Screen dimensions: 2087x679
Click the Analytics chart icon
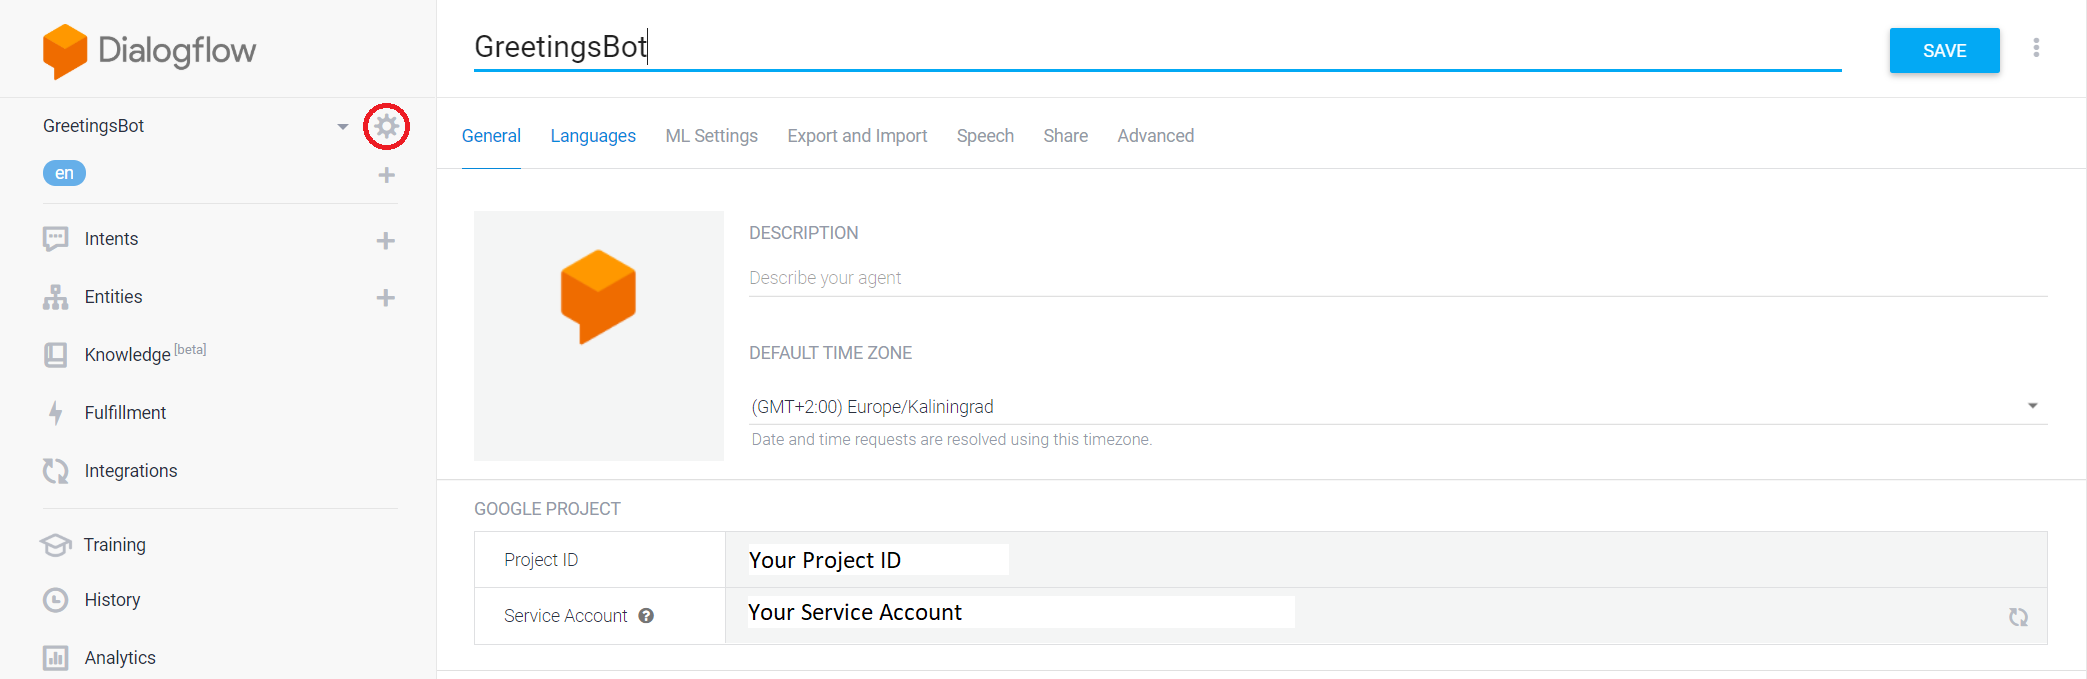click(56, 658)
